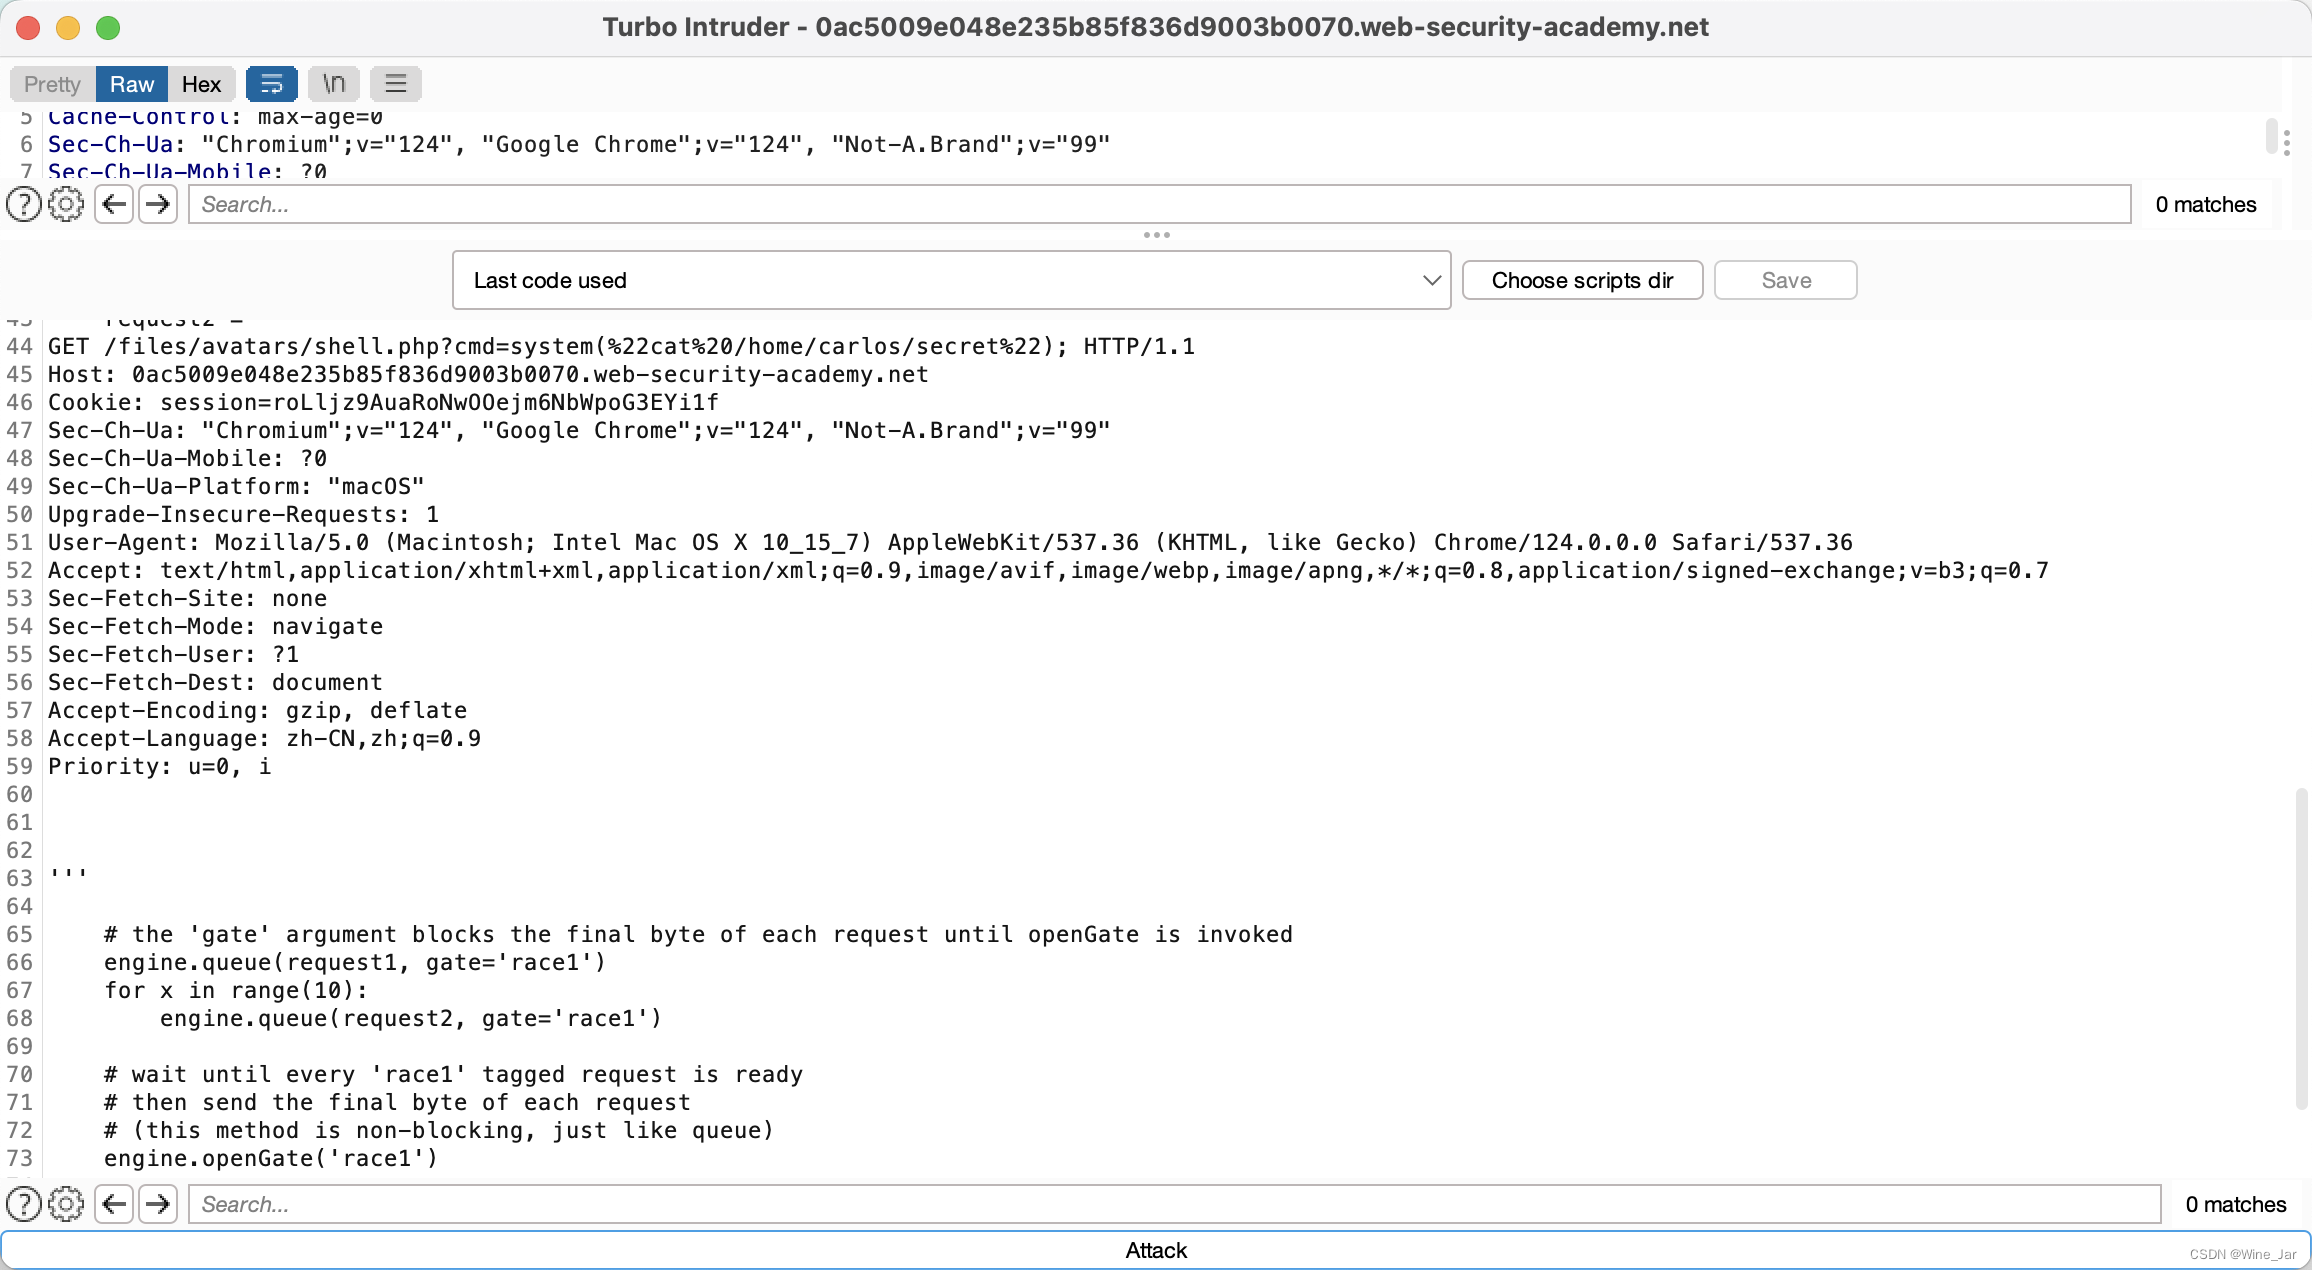Image resolution: width=2312 pixels, height=1270 pixels.
Task: Switch to the Pretty view tab
Action: pyautogui.click(x=52, y=84)
